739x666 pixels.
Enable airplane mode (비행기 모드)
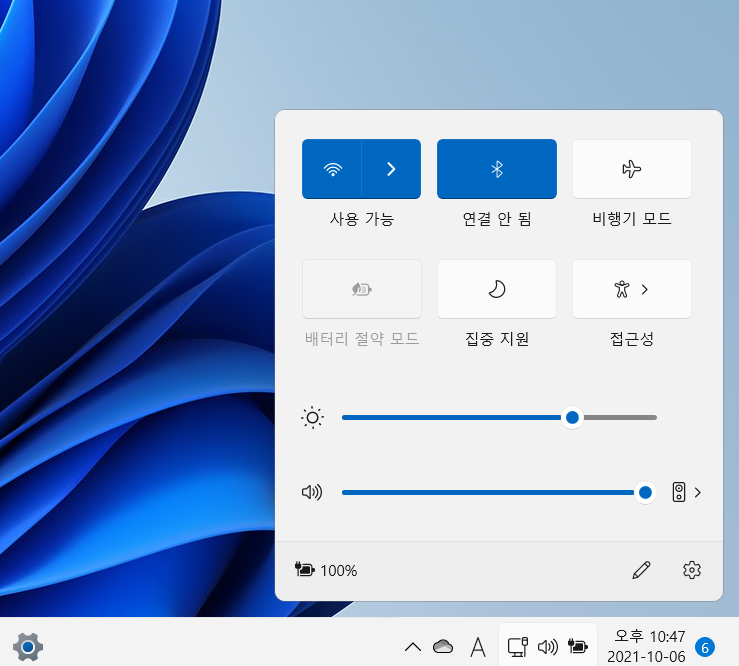coord(632,169)
